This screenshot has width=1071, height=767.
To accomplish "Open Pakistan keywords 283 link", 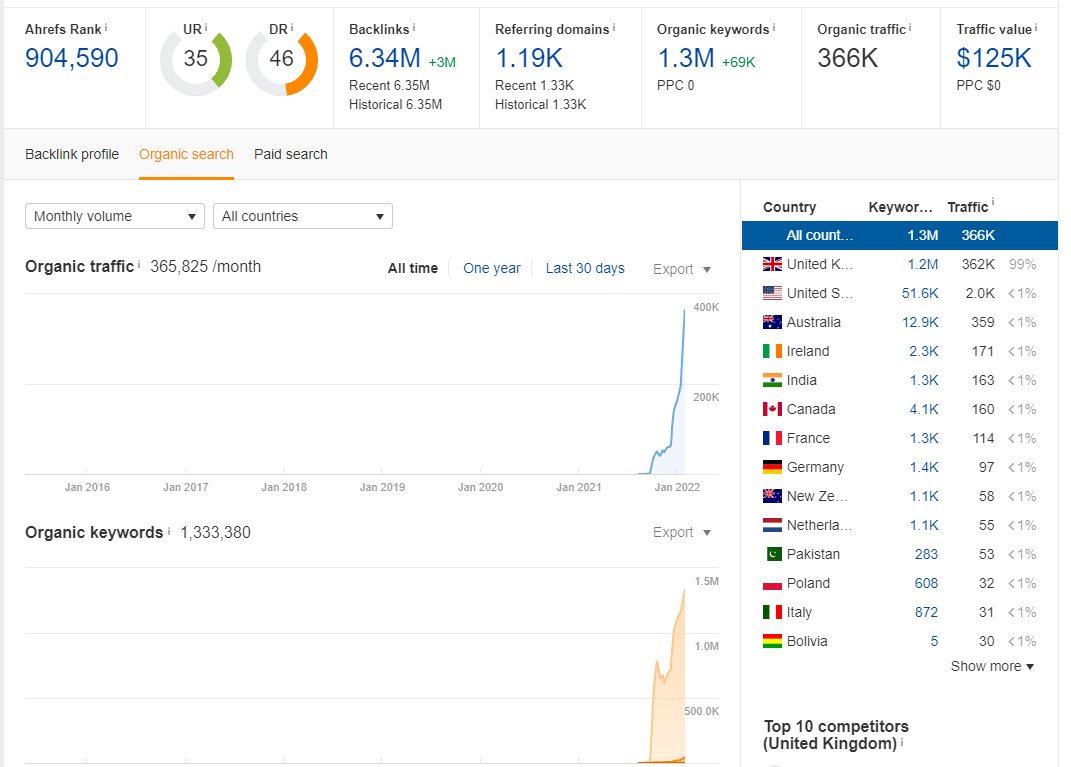I will pyautogui.click(x=926, y=554).
